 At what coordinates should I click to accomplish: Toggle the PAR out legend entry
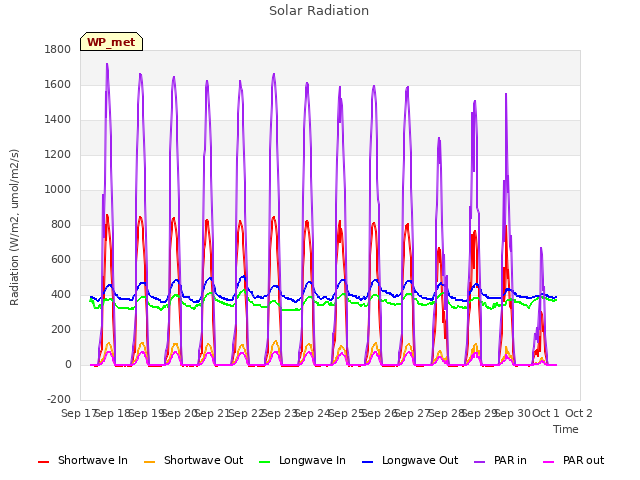coord(573,460)
